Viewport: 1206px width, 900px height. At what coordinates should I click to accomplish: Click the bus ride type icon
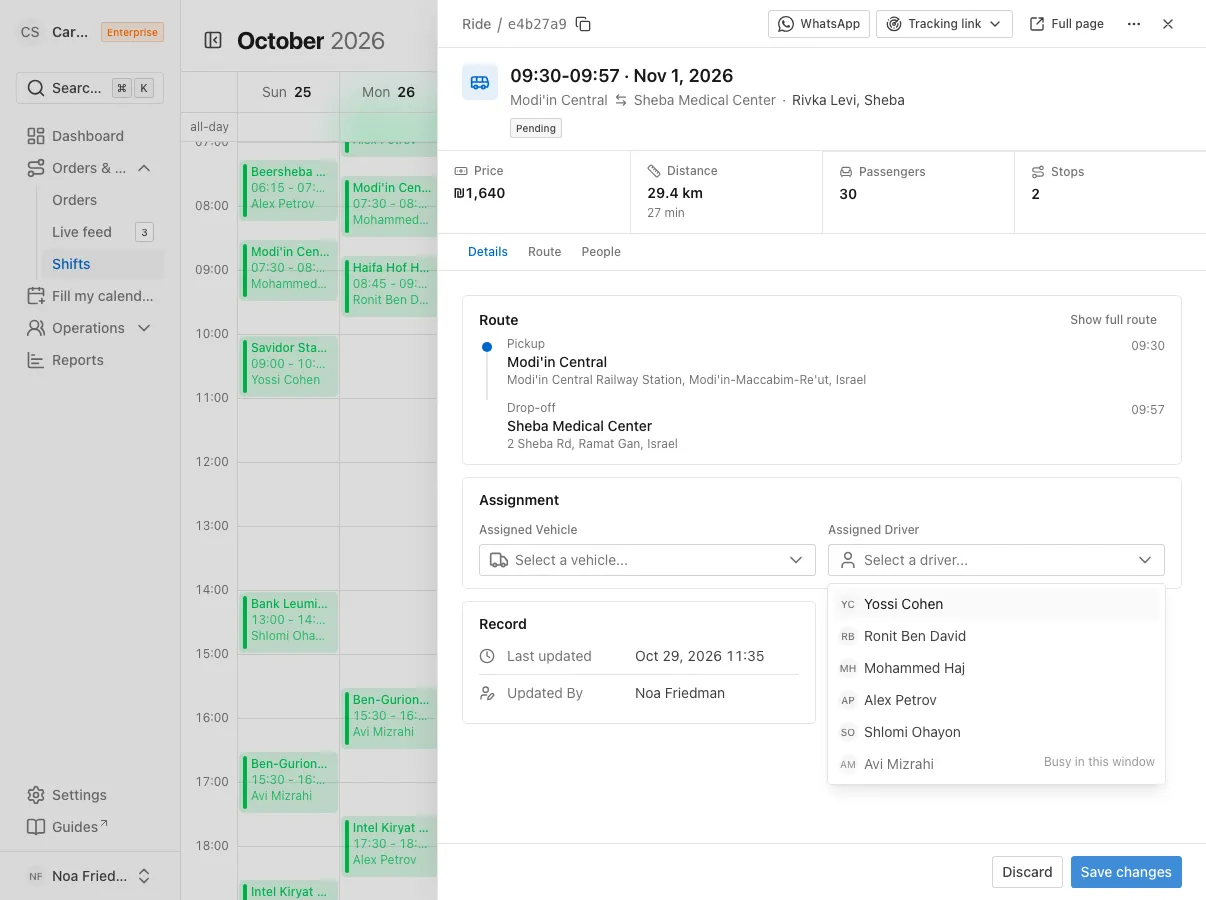[x=480, y=82]
